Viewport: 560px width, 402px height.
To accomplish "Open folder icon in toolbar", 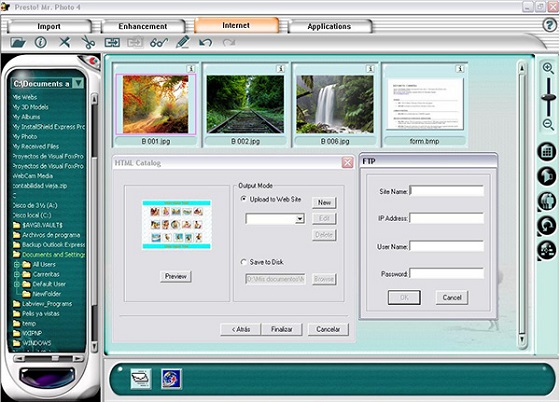I will (18, 43).
